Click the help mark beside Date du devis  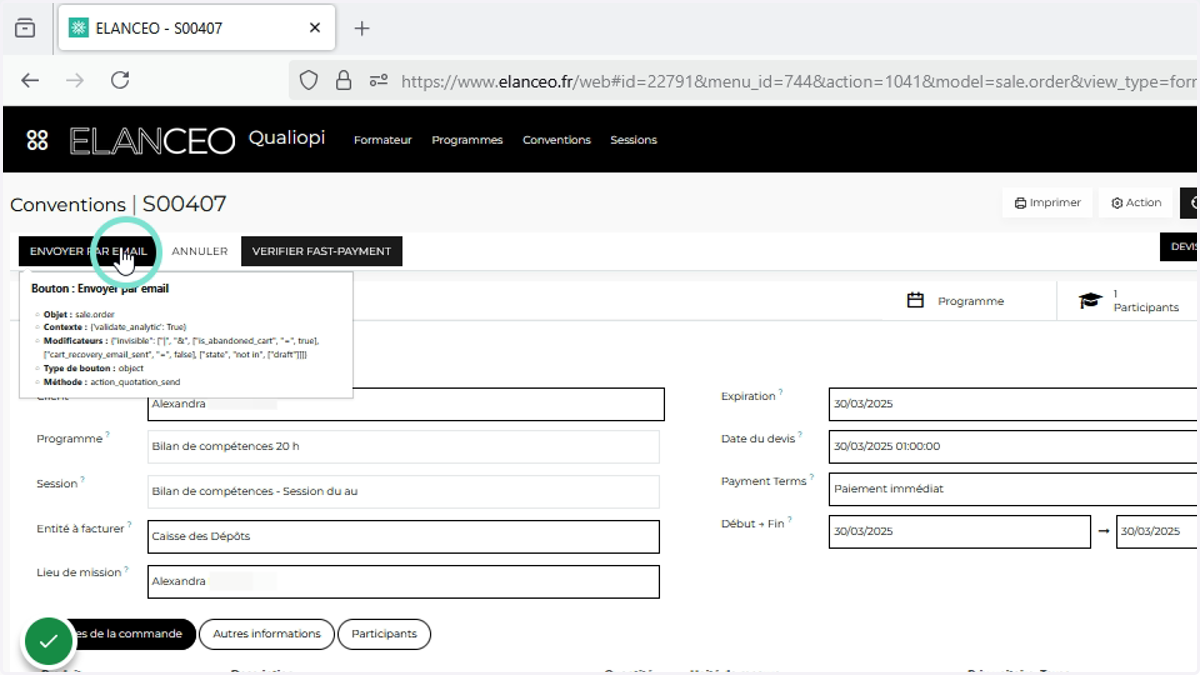(x=800, y=436)
